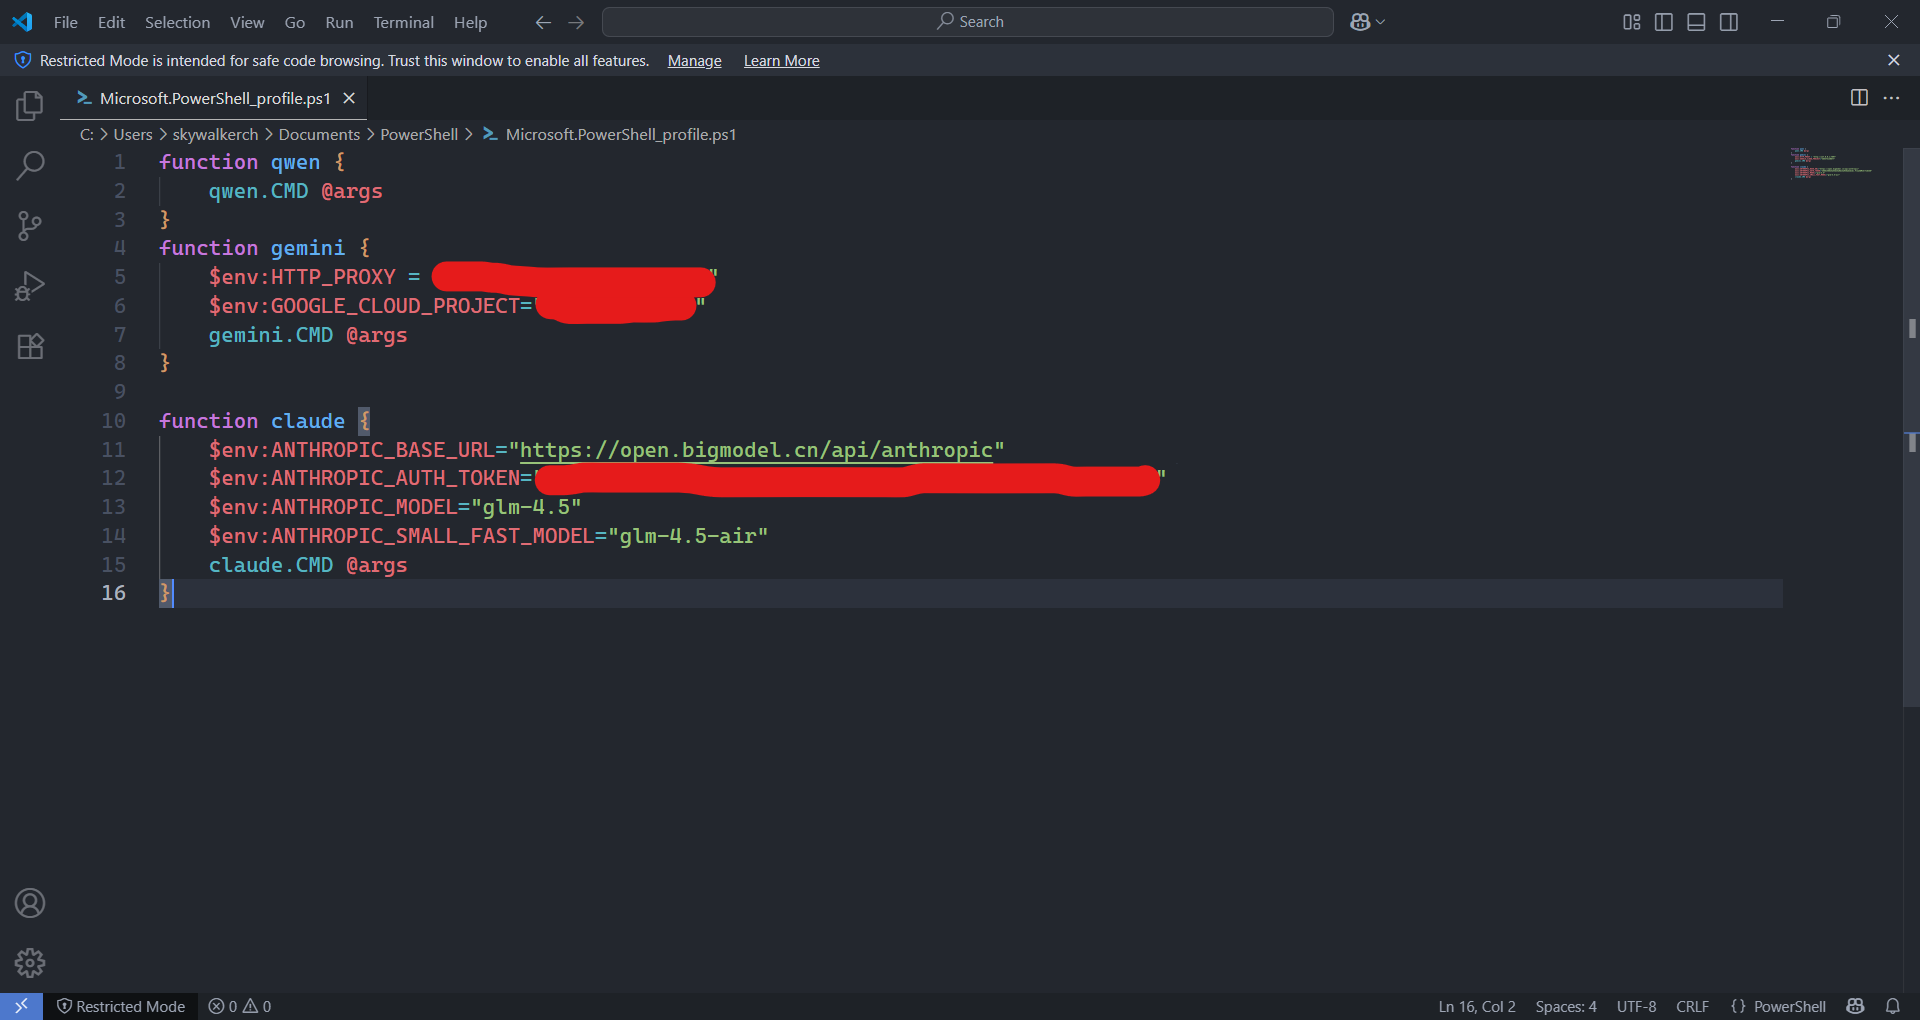The image size is (1920, 1020).
Task: Open the Explorer view in activity bar
Action: 30,106
